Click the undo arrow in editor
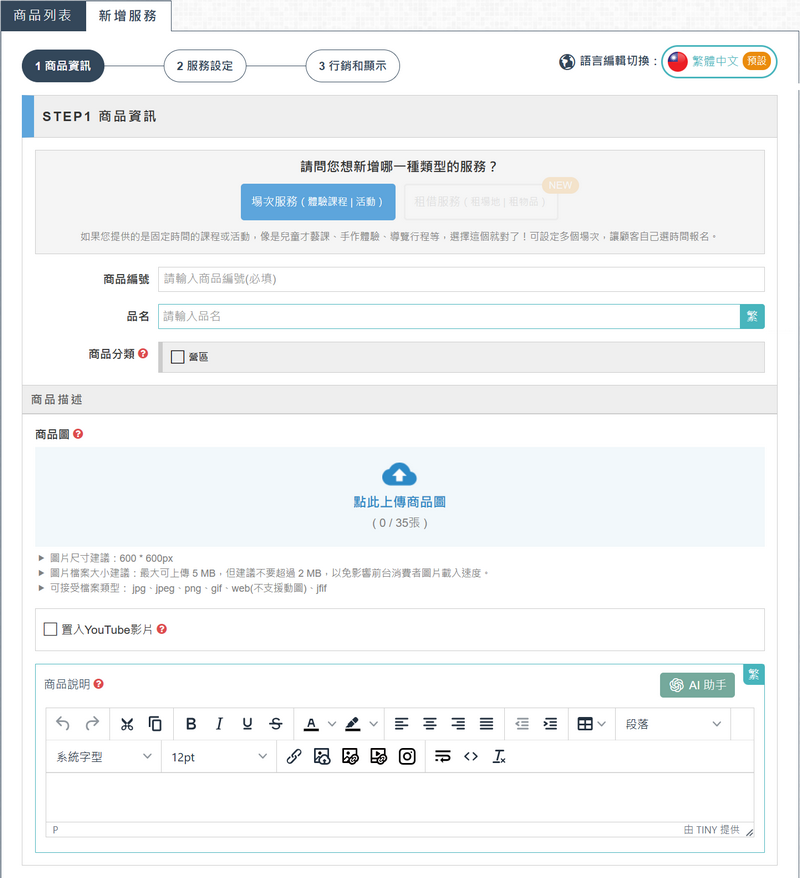800x878 pixels. tap(63, 724)
